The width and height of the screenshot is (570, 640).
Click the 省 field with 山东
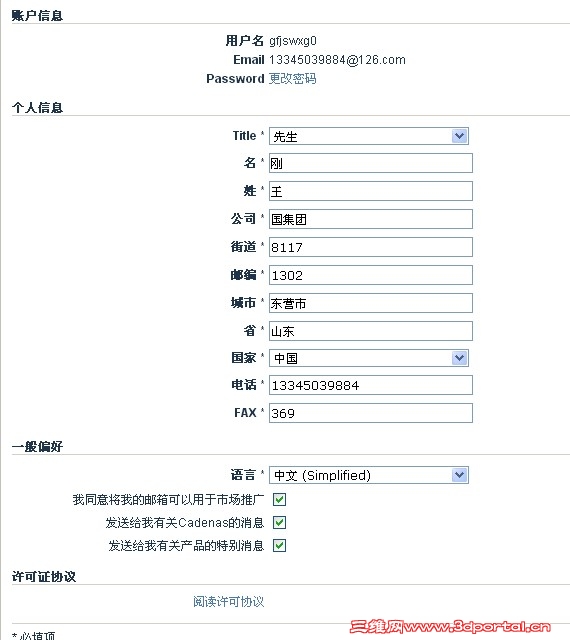coord(371,331)
